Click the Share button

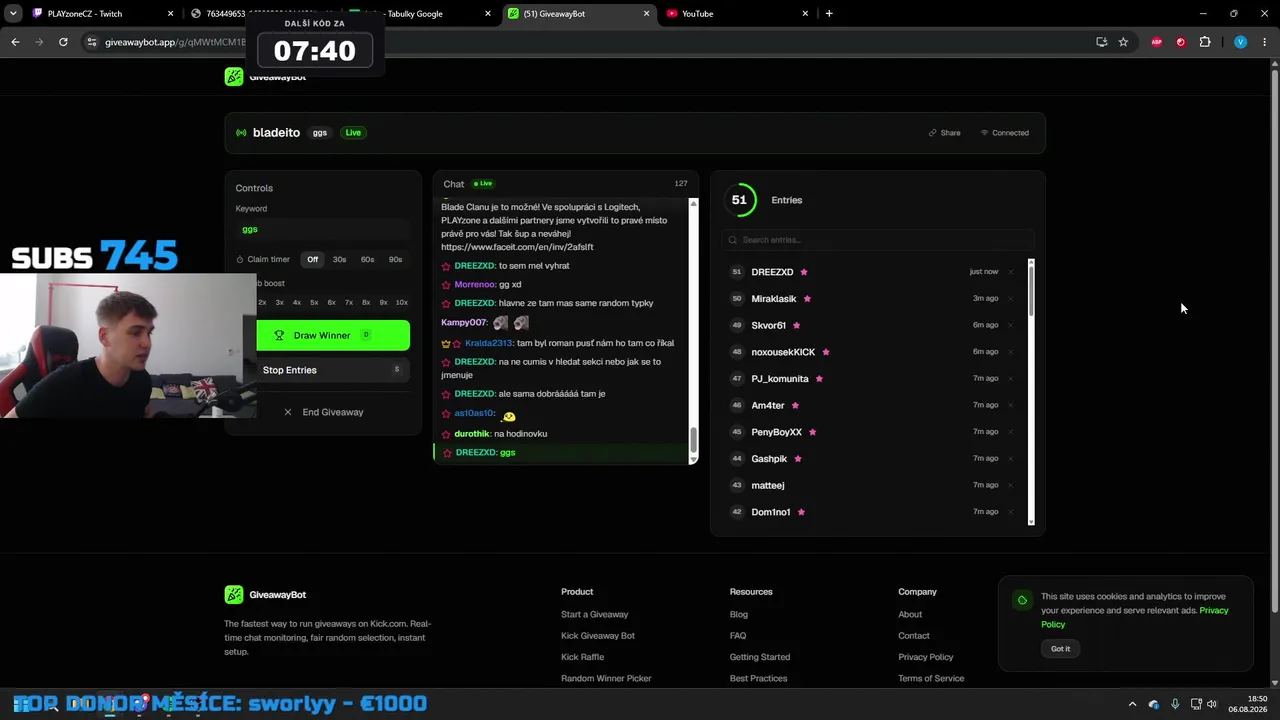(944, 133)
